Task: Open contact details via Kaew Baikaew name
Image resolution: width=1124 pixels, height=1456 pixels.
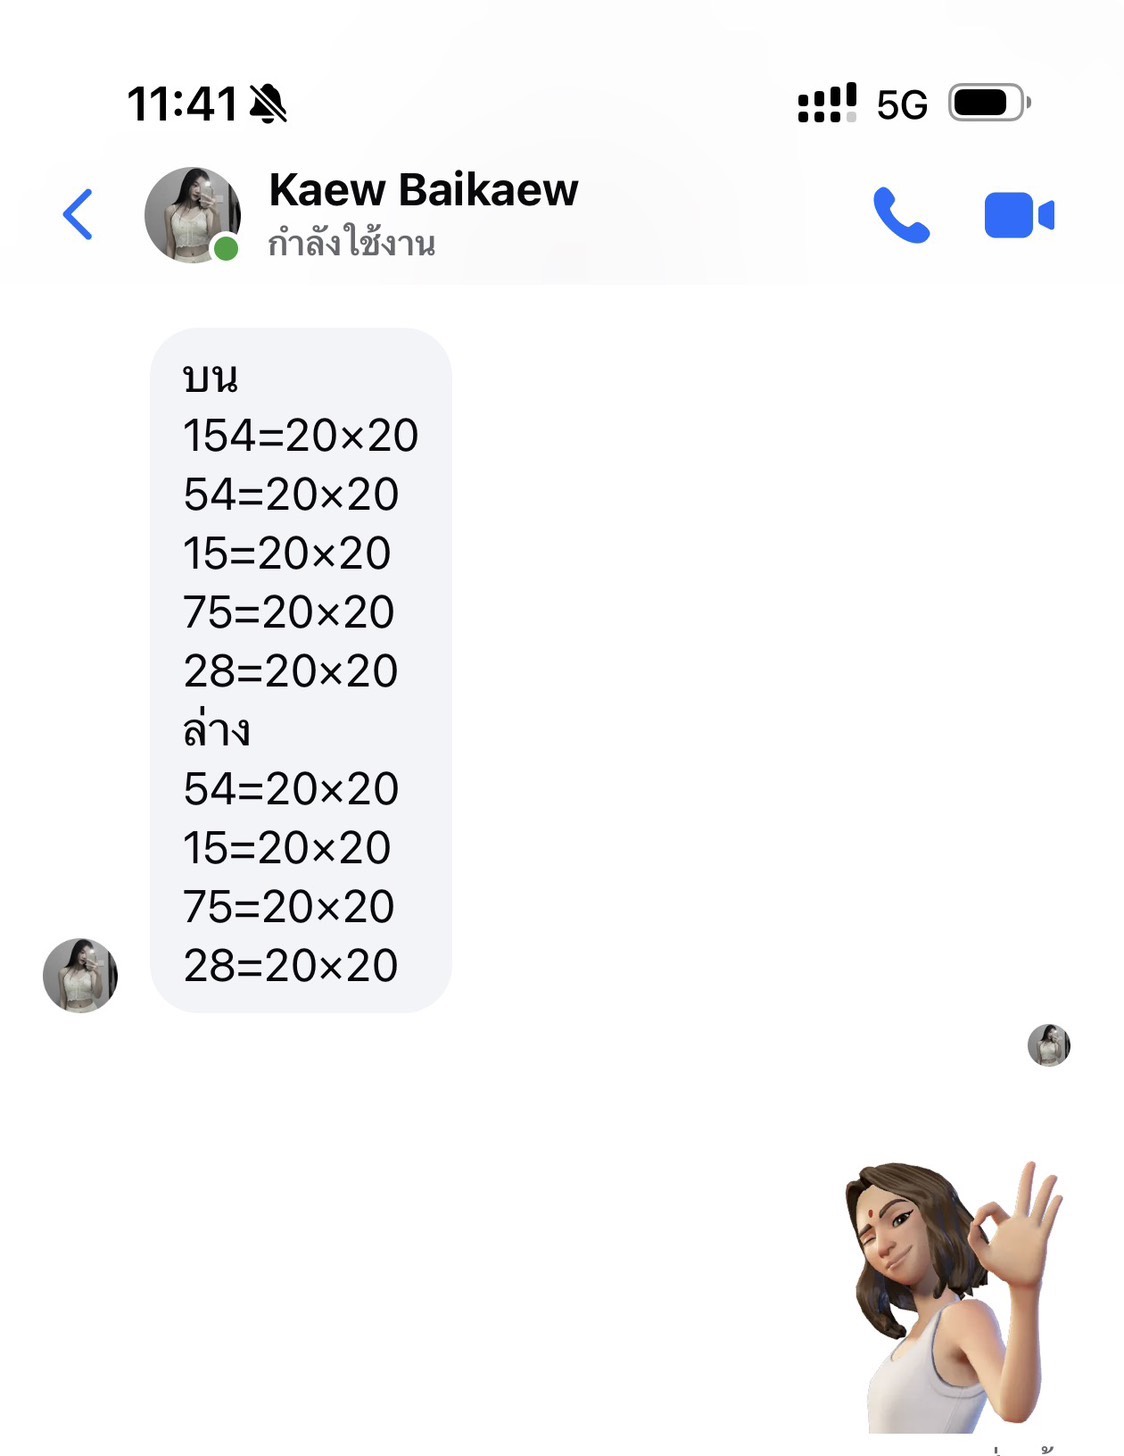Action: click(x=423, y=189)
